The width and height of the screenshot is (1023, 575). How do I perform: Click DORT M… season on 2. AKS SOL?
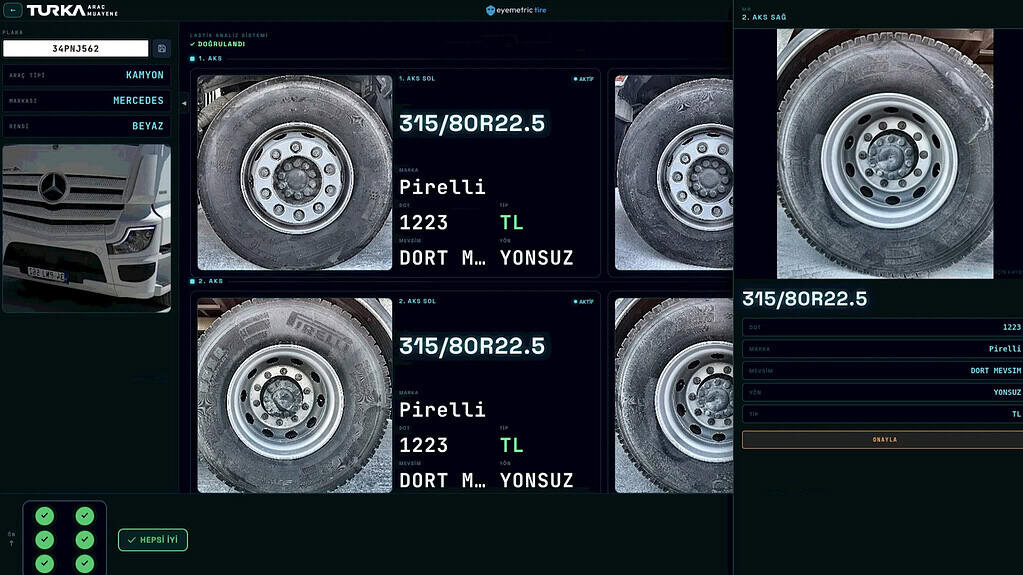click(x=442, y=480)
